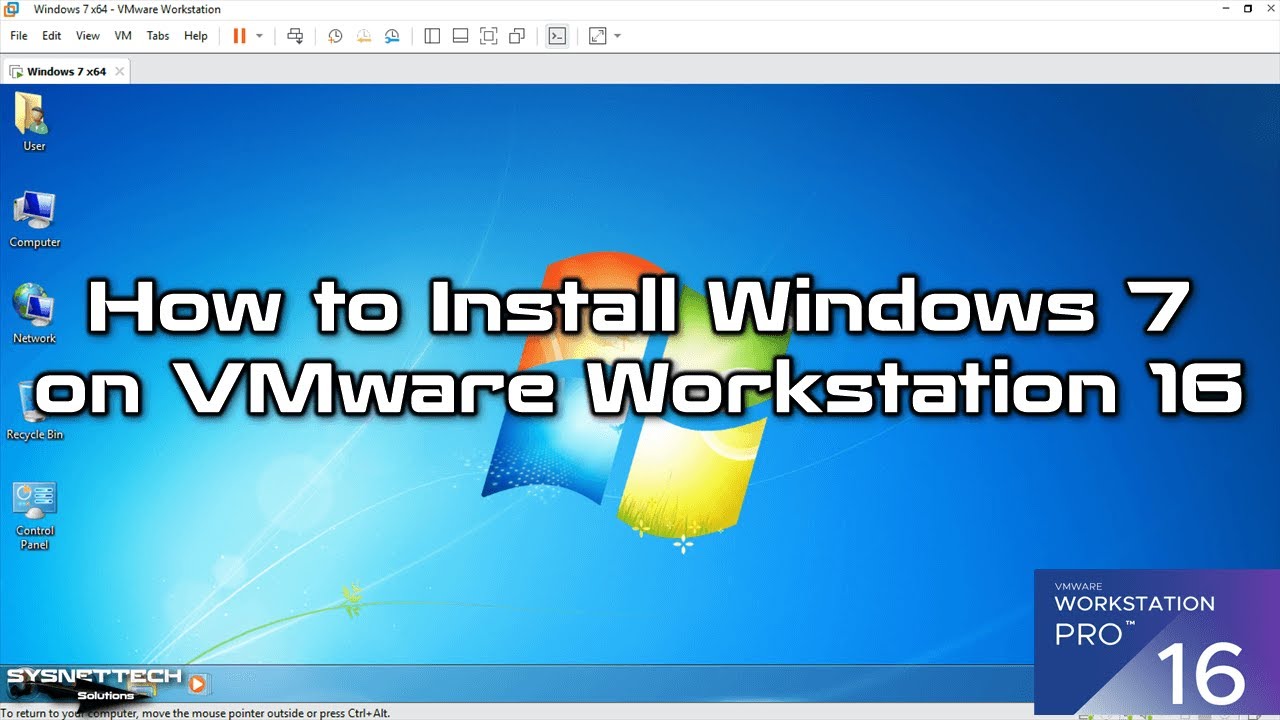Enter full screen mode
The image size is (1280, 720).
pyautogui.click(x=488, y=36)
